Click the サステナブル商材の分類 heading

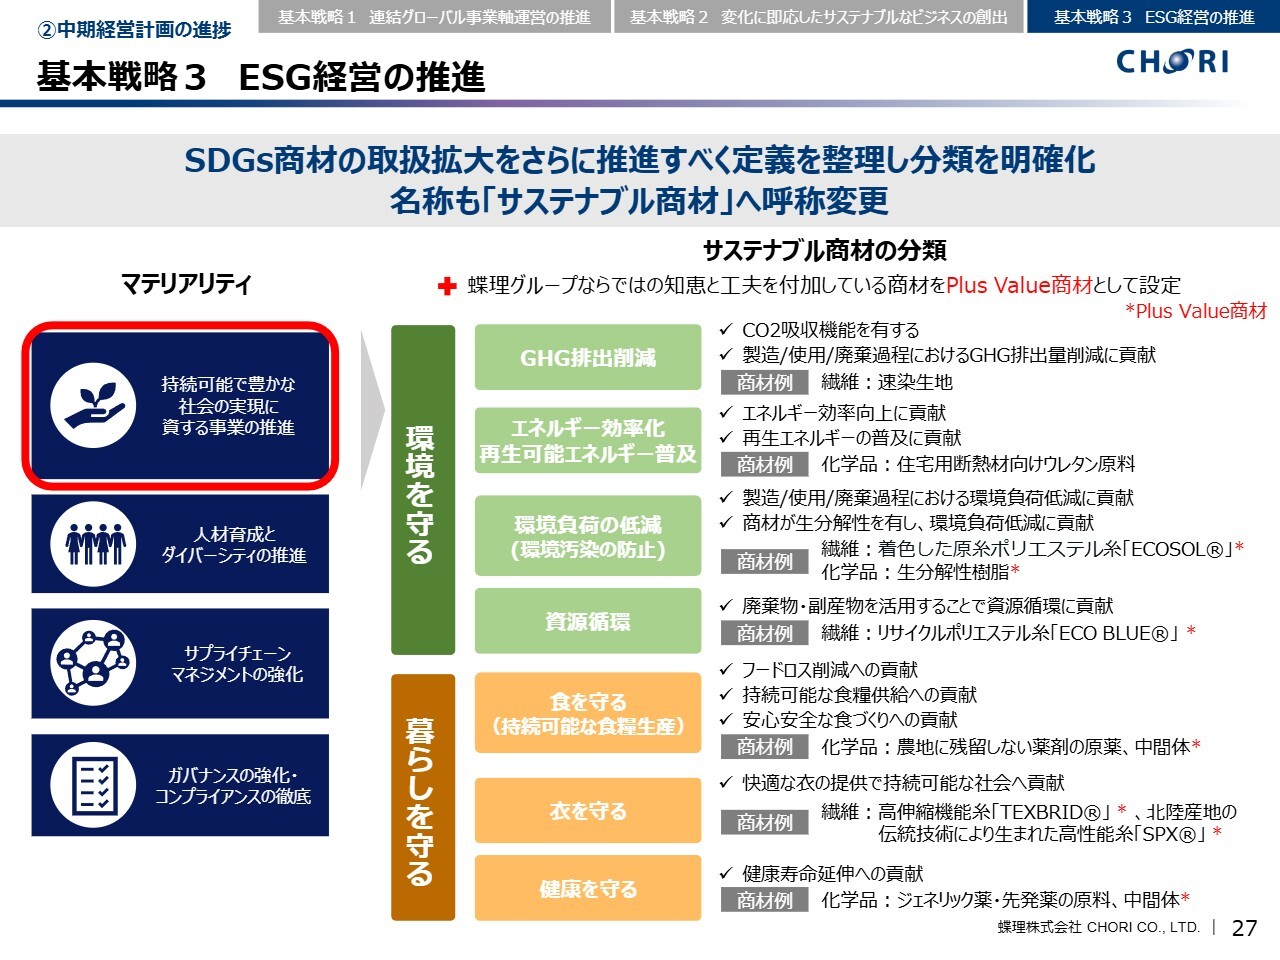[825, 250]
